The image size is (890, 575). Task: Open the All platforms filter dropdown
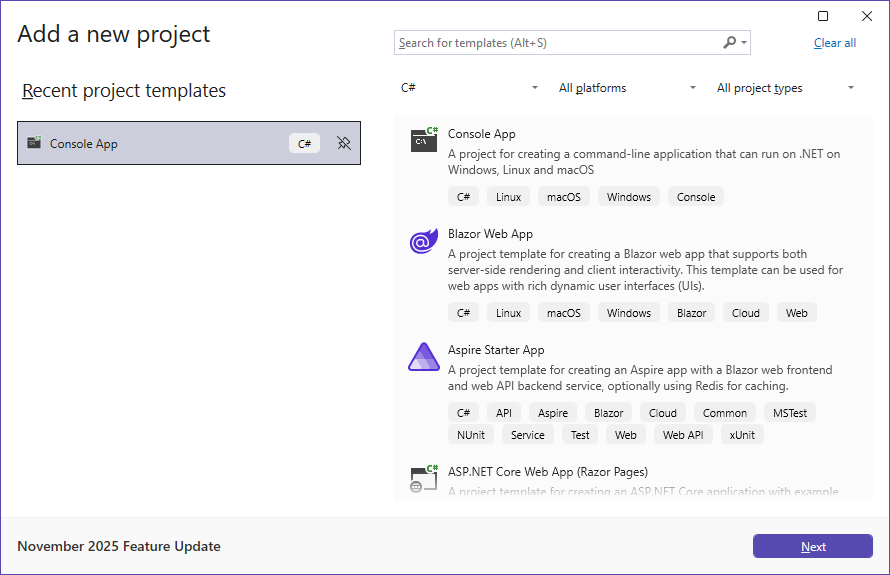tap(627, 87)
